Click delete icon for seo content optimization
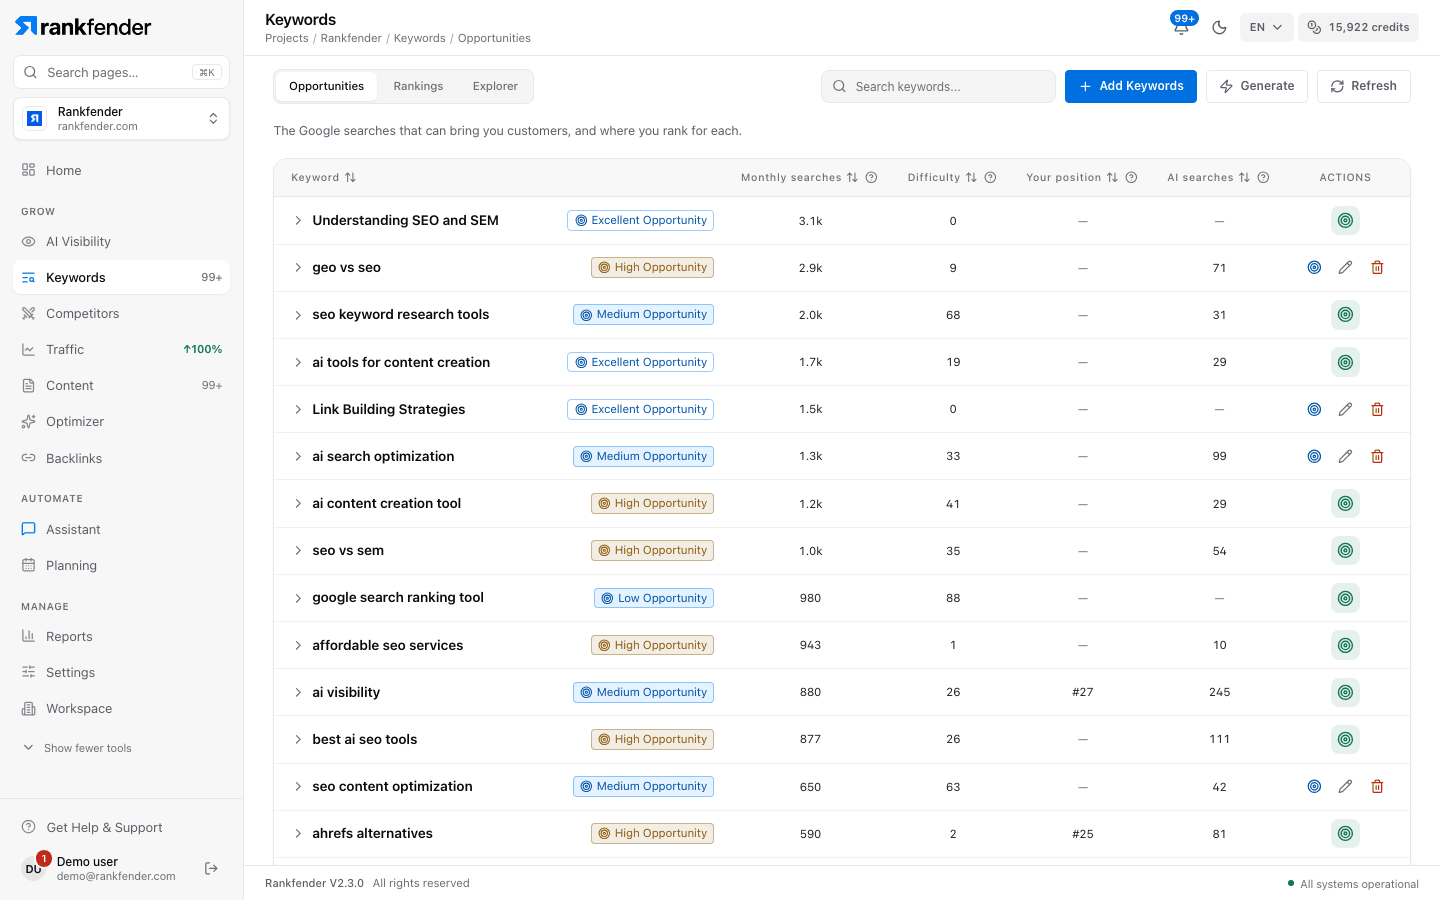The width and height of the screenshot is (1440, 900). 1377,786
